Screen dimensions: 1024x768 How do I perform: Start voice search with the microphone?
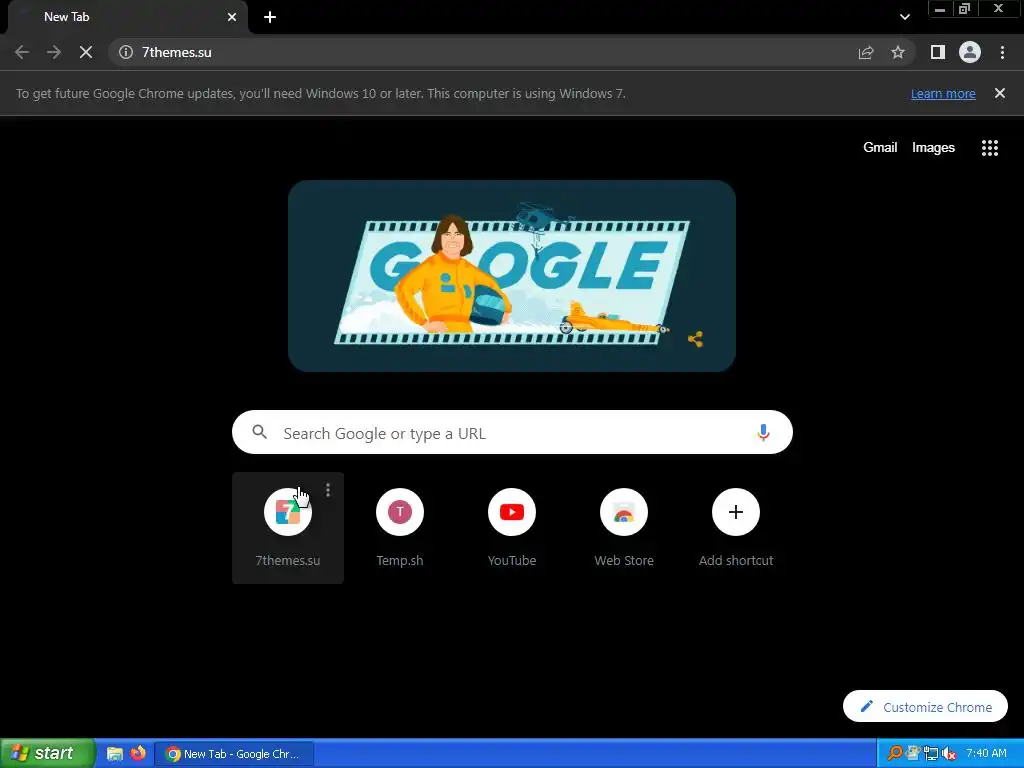tap(763, 432)
